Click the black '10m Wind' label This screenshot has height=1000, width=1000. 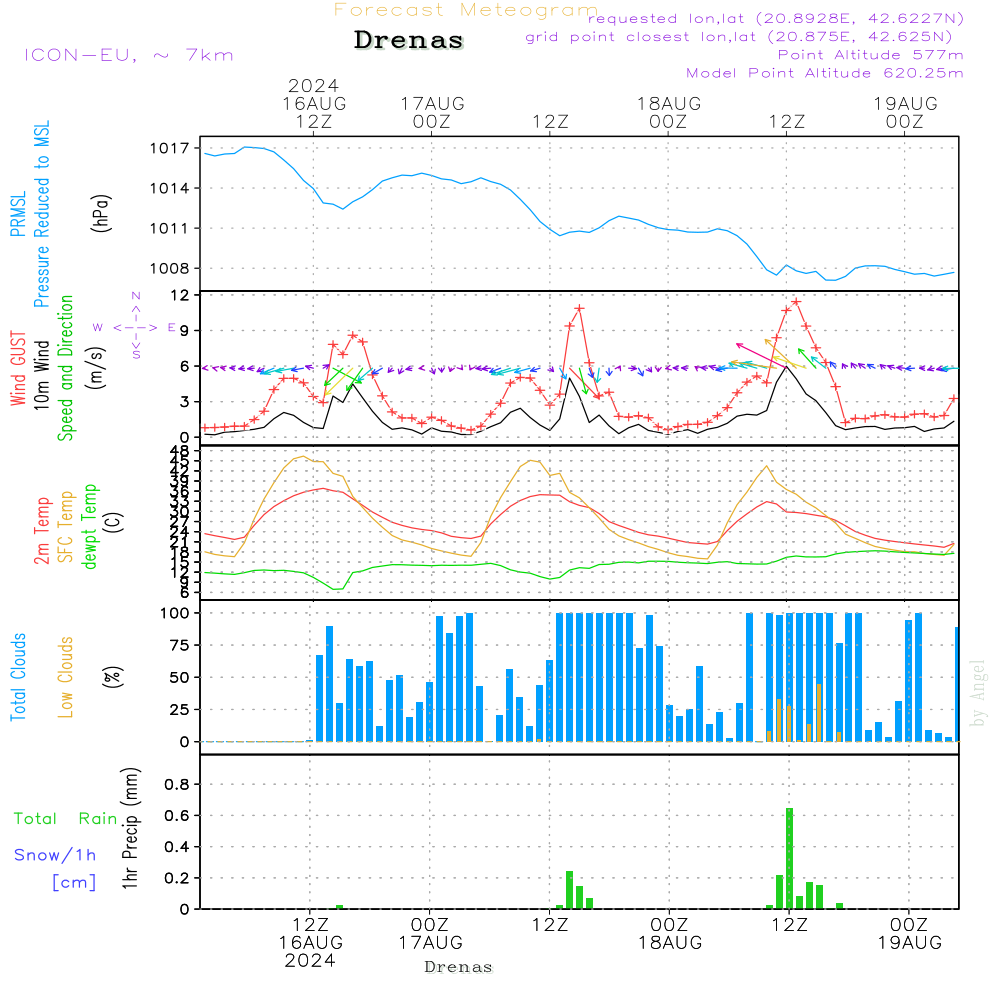(x=41, y=375)
